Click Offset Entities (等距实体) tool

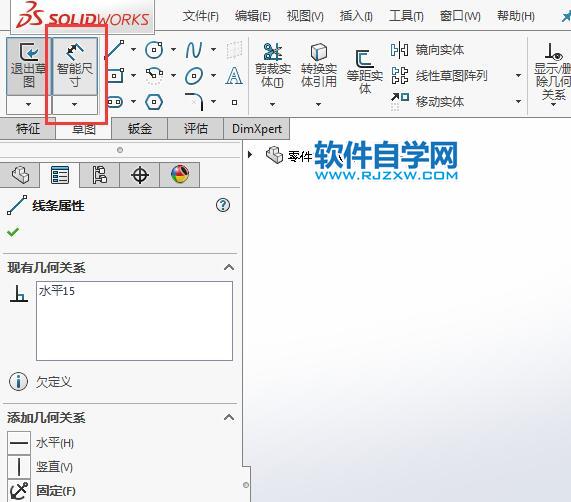point(365,72)
